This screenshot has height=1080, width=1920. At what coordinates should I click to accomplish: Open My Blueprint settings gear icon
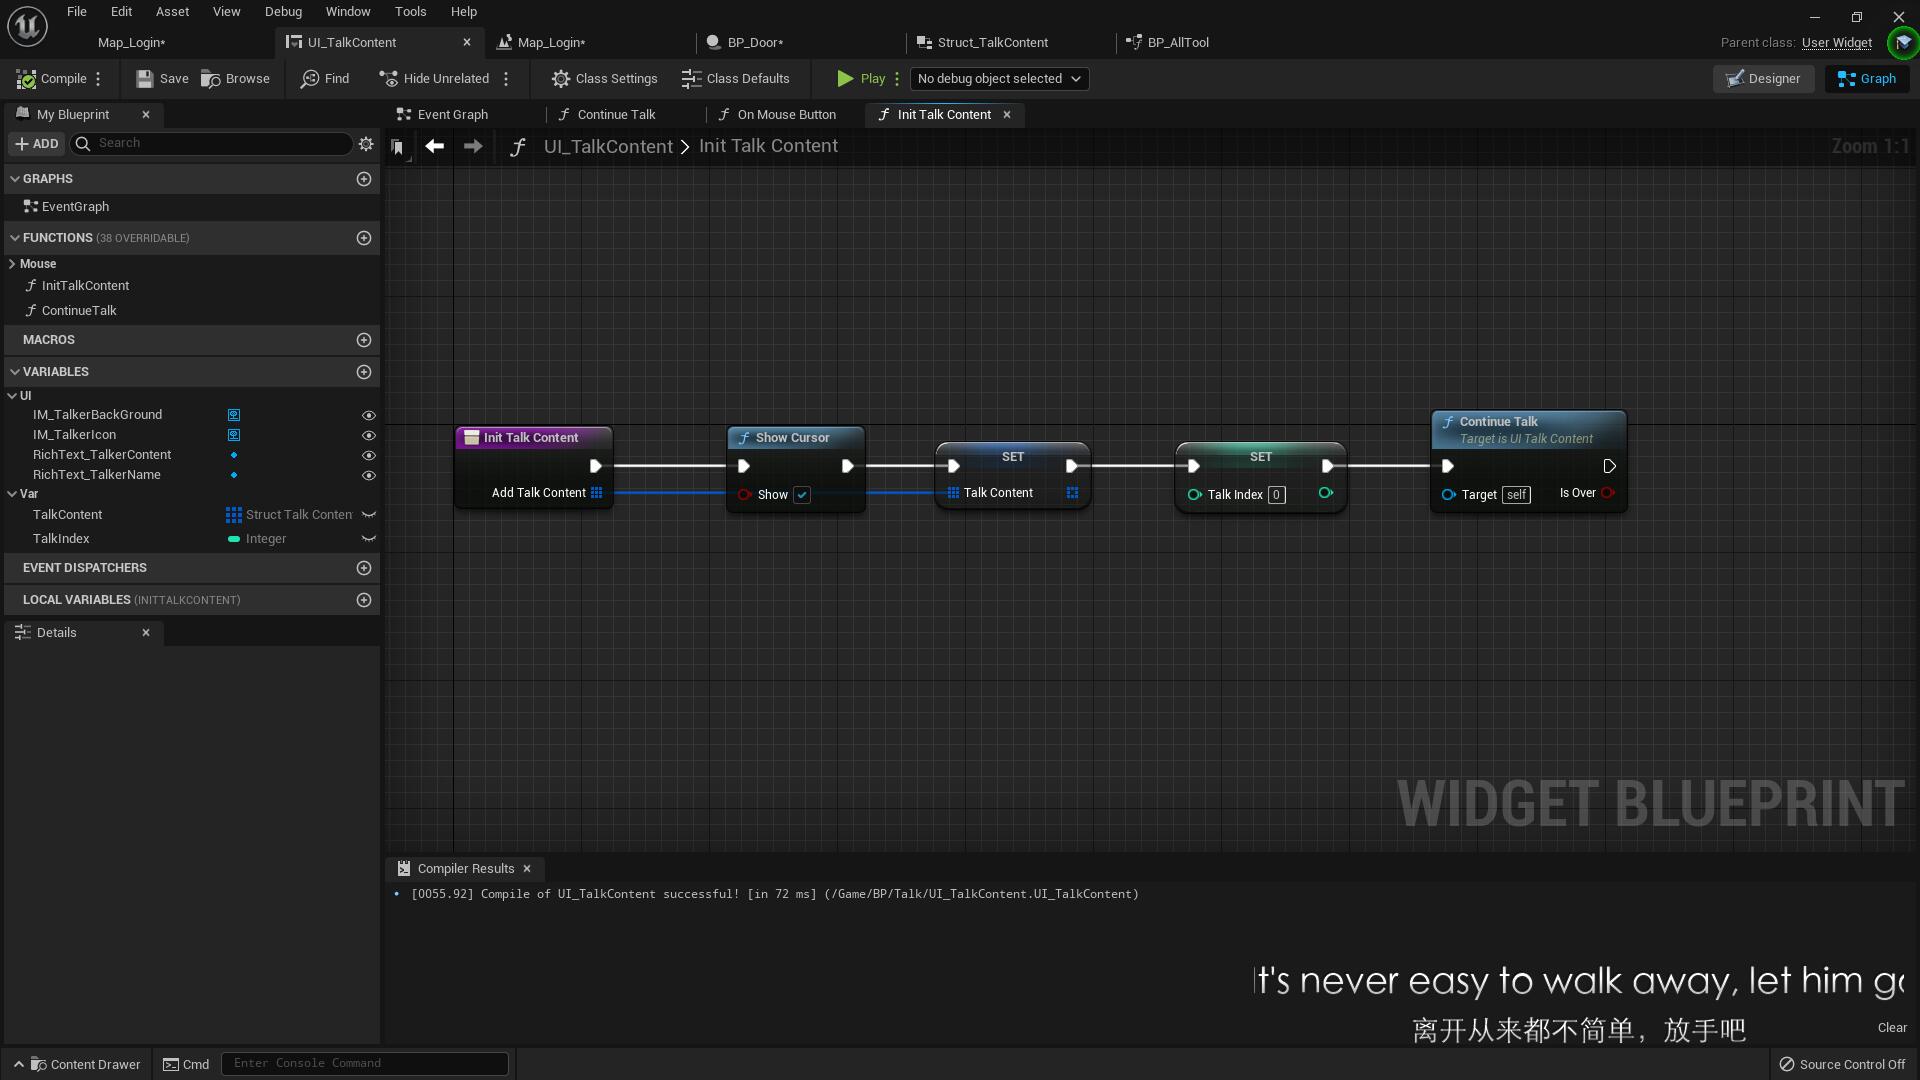point(366,144)
